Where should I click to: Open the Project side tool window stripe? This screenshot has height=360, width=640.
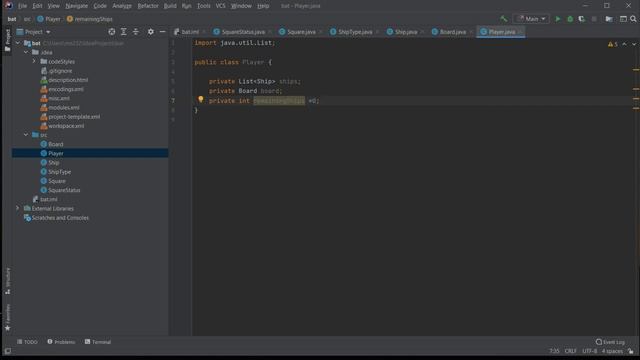coord(7,40)
